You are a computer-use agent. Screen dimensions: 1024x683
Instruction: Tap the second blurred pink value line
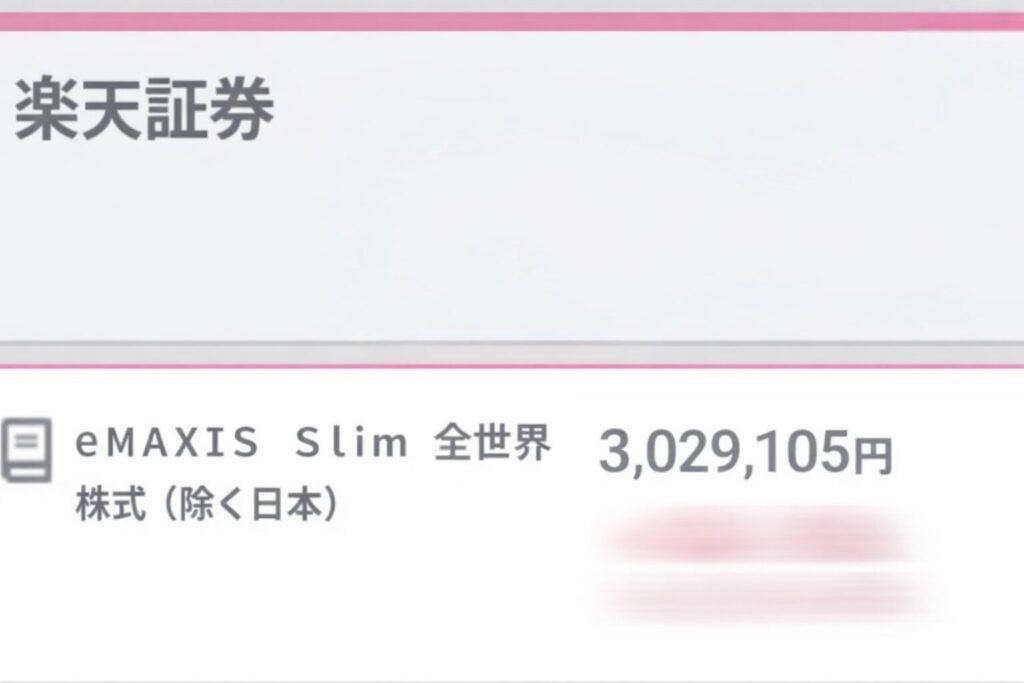764,596
